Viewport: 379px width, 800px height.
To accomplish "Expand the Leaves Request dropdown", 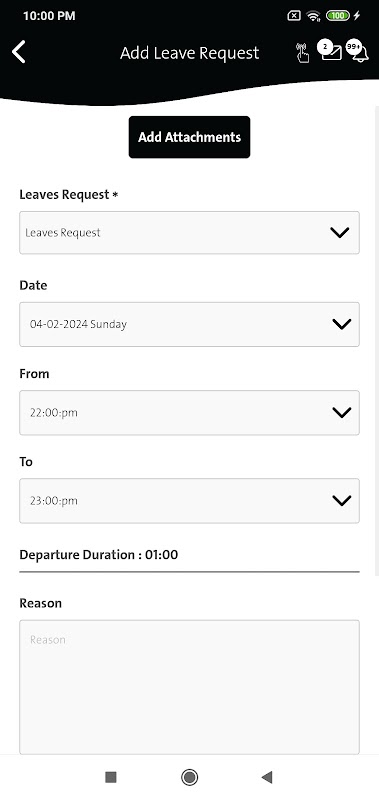I will coord(189,233).
